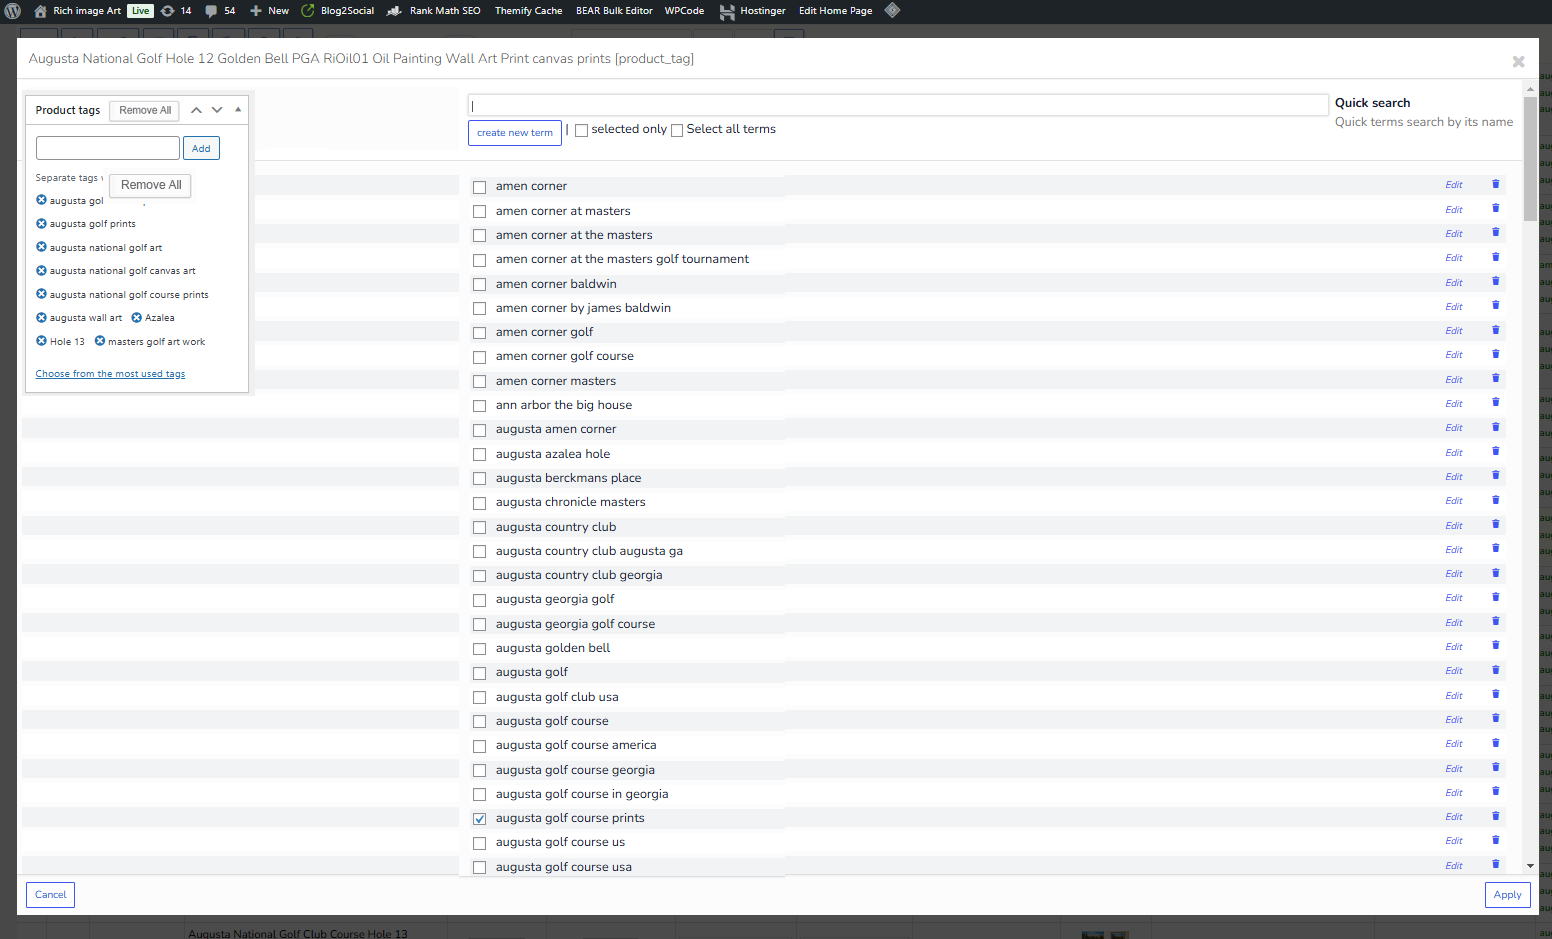Click trash icon for 'augusta golf' term
This screenshot has height=939, width=1552.
tap(1495, 670)
